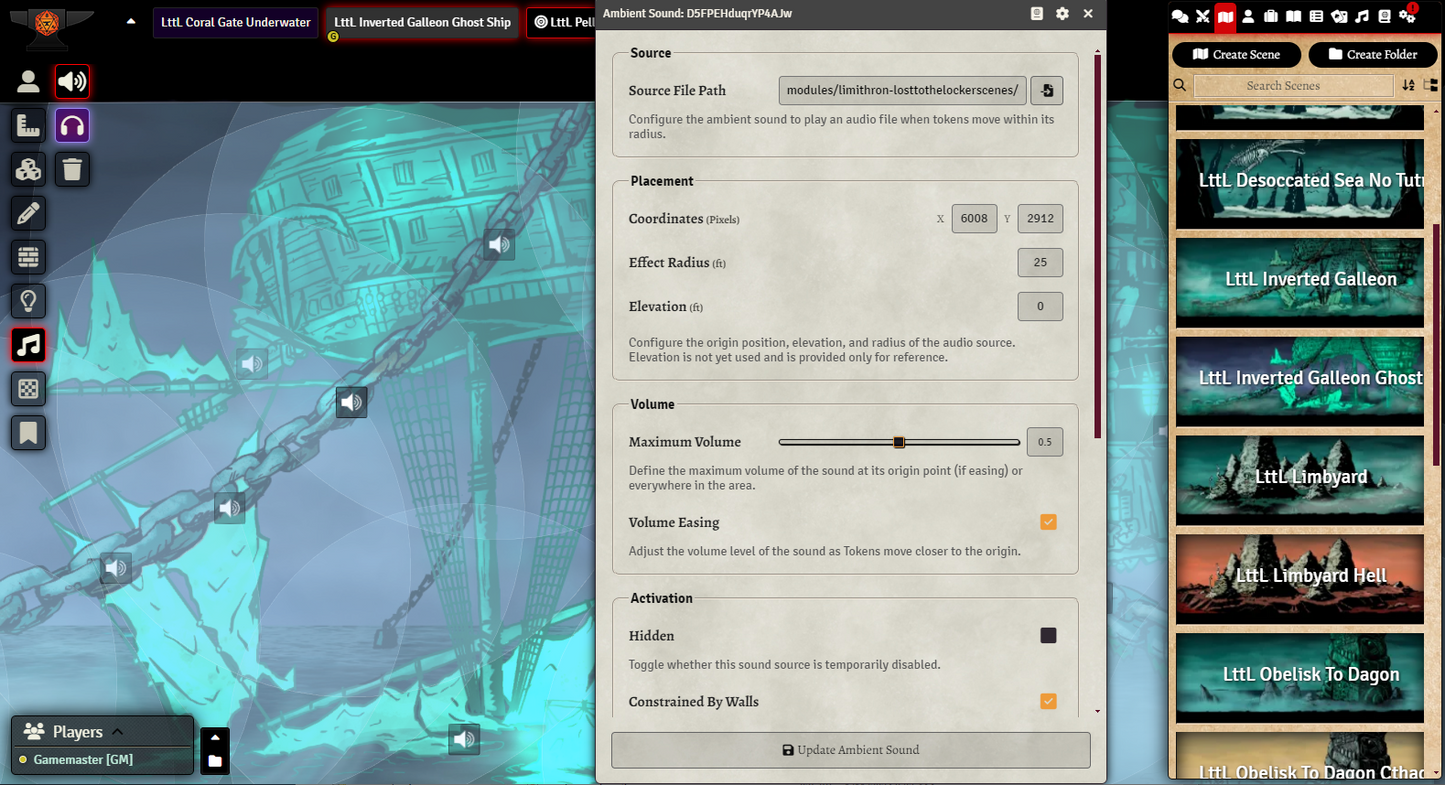This screenshot has height=785, width=1445.
Task: Click the Clear Sounds trash icon
Action: 72,170
